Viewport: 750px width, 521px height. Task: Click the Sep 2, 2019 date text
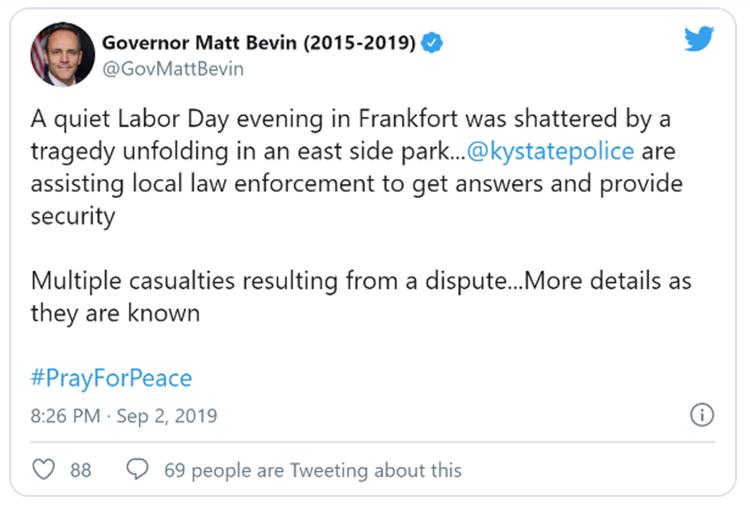[166, 416]
